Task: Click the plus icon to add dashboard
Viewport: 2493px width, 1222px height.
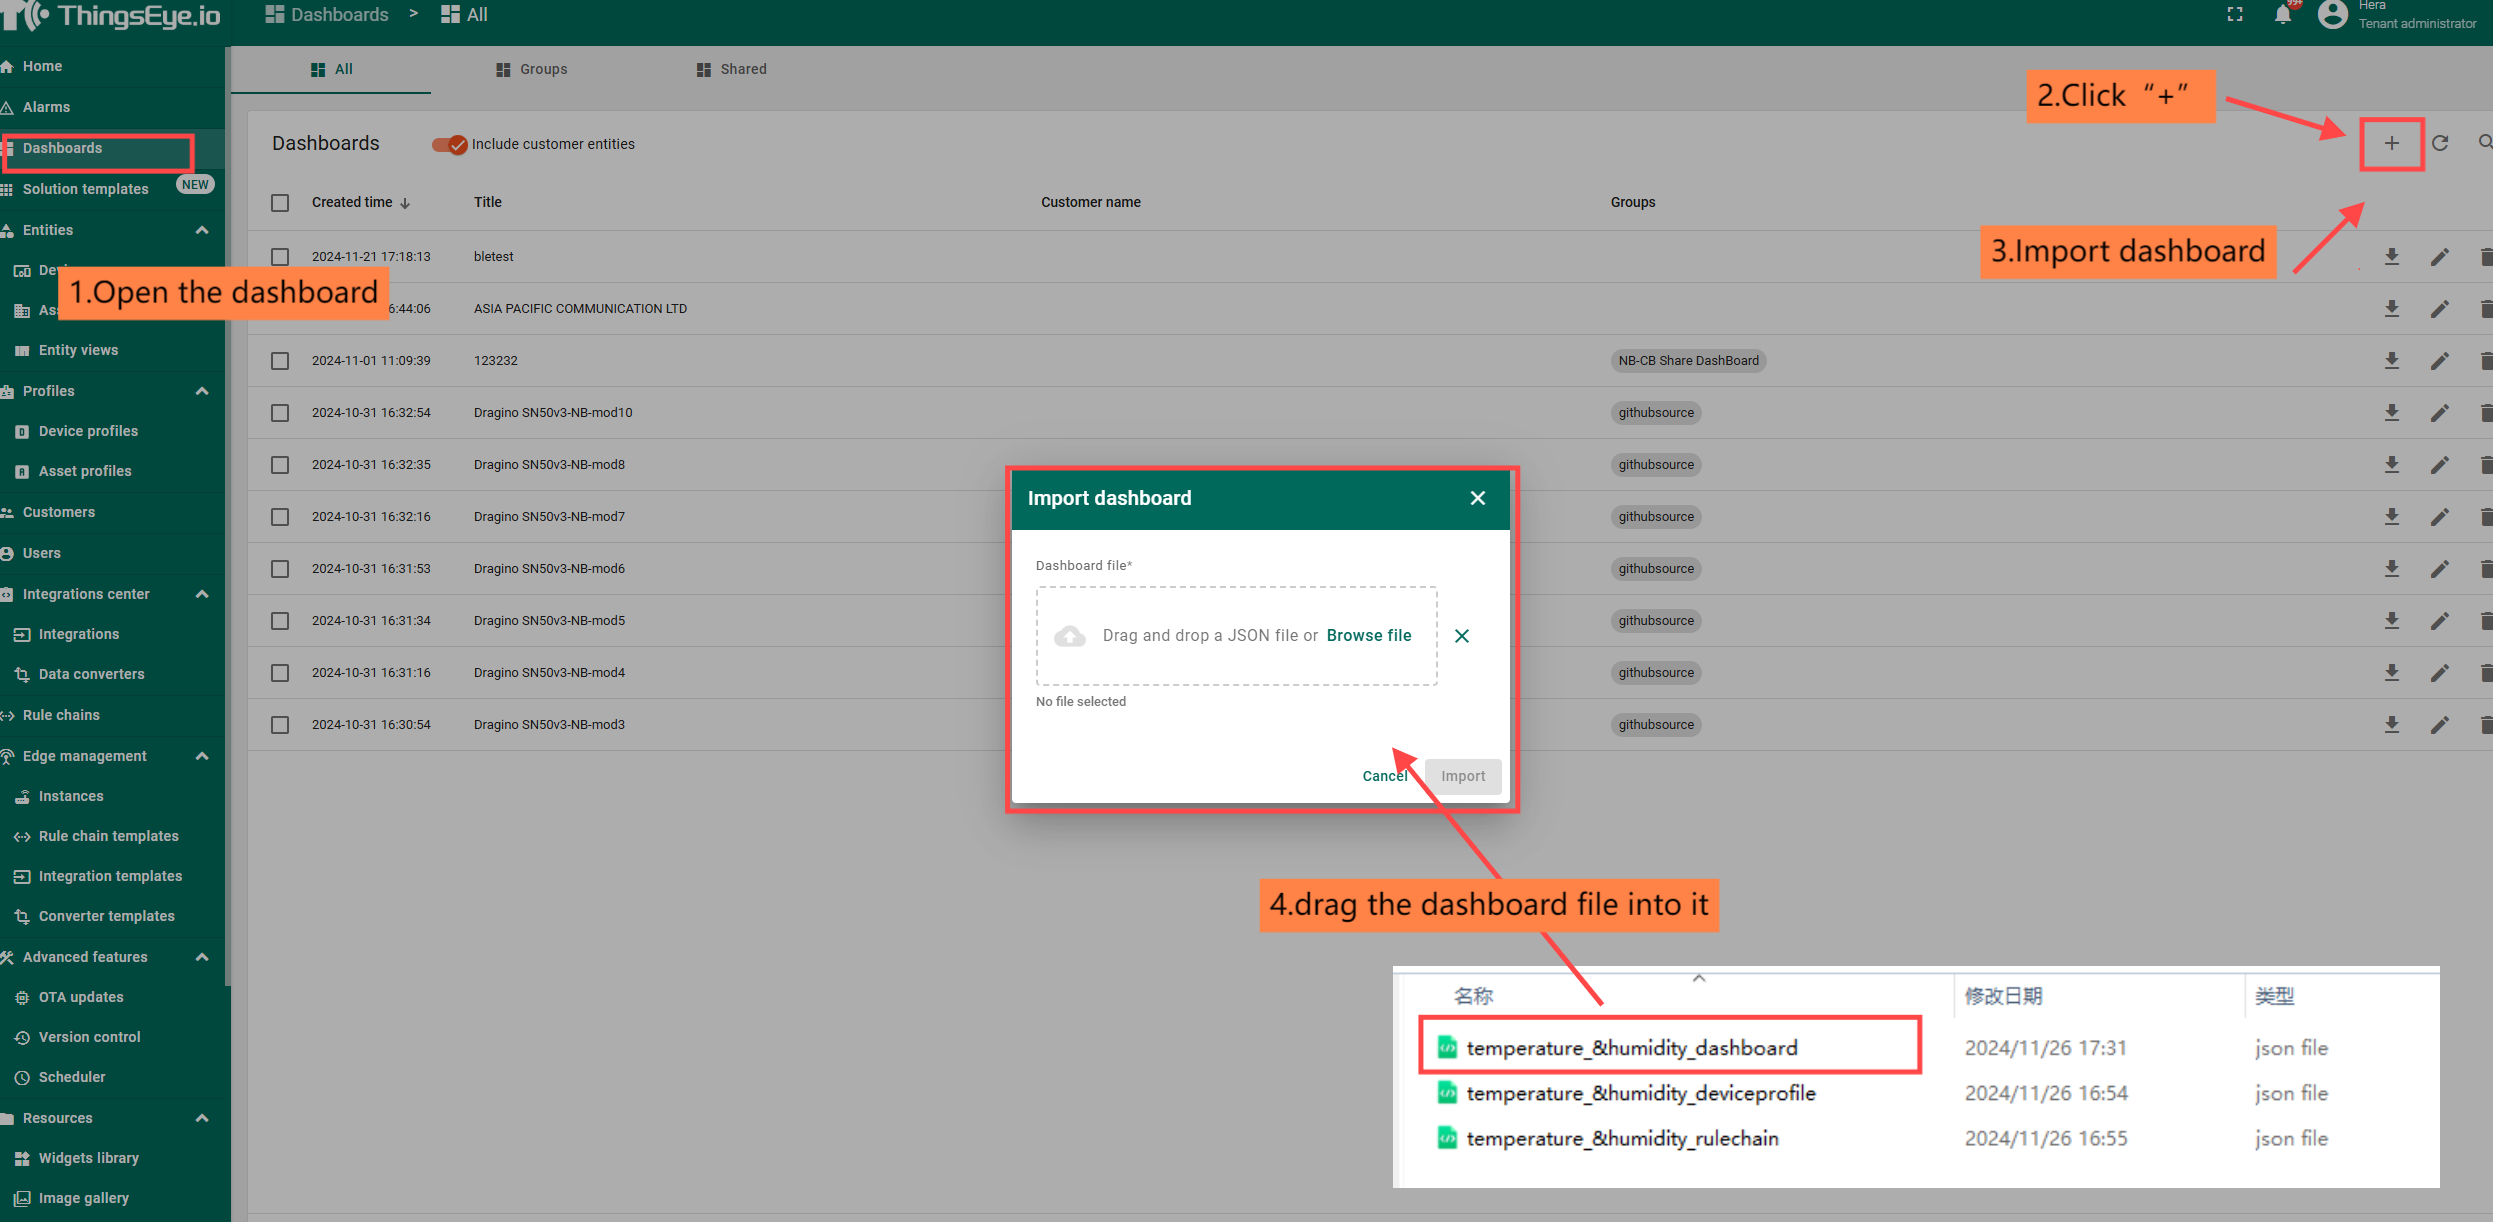Action: tap(2391, 144)
